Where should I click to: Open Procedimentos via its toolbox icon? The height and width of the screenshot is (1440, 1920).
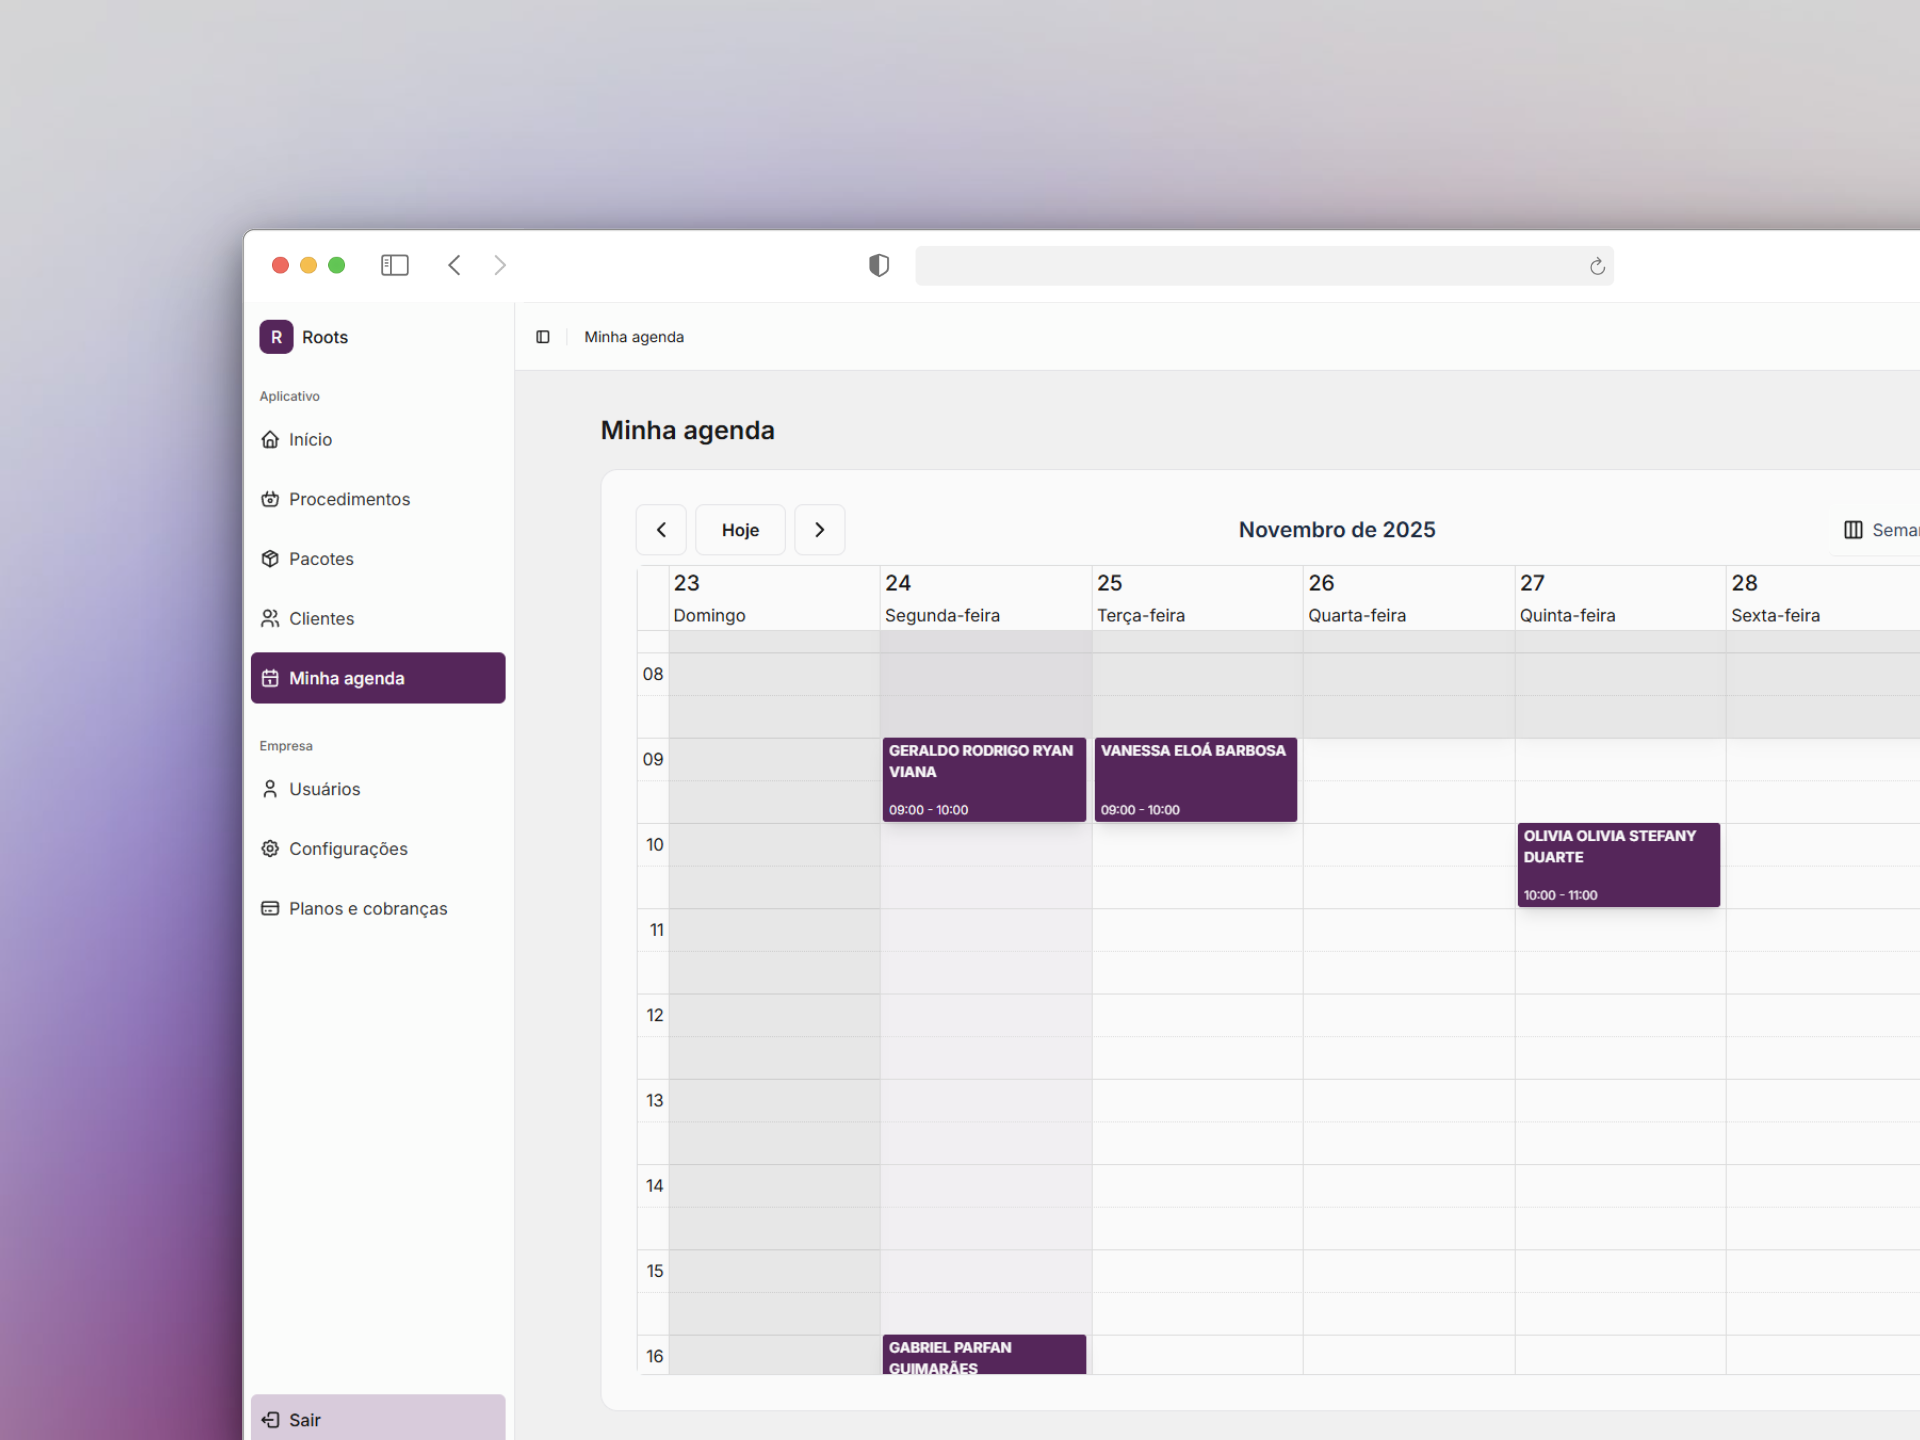[x=269, y=499]
